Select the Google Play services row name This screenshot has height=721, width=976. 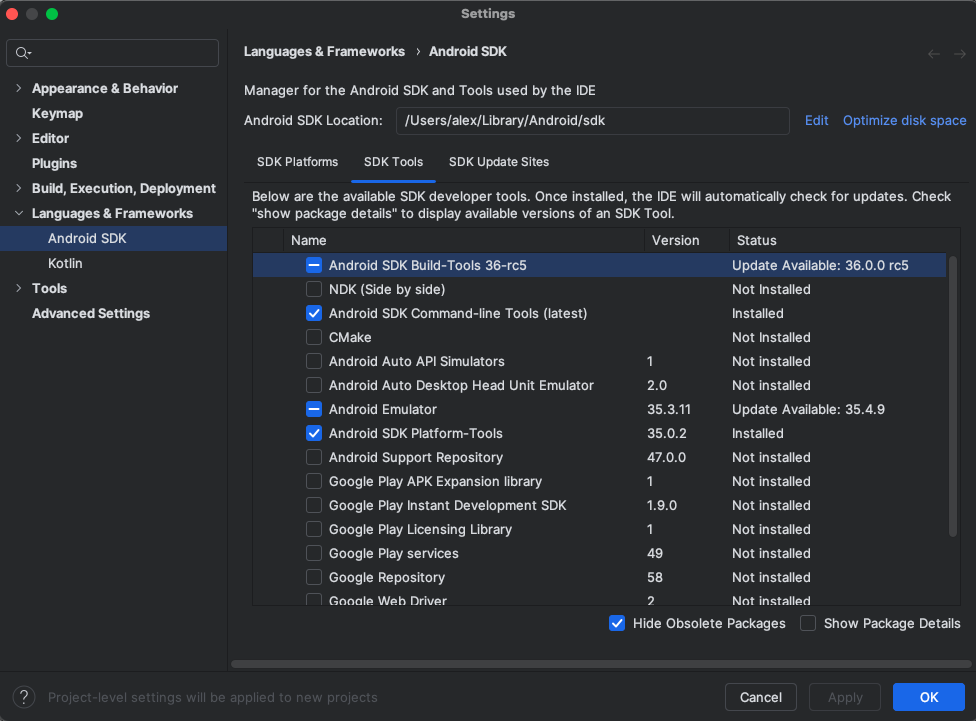click(393, 553)
